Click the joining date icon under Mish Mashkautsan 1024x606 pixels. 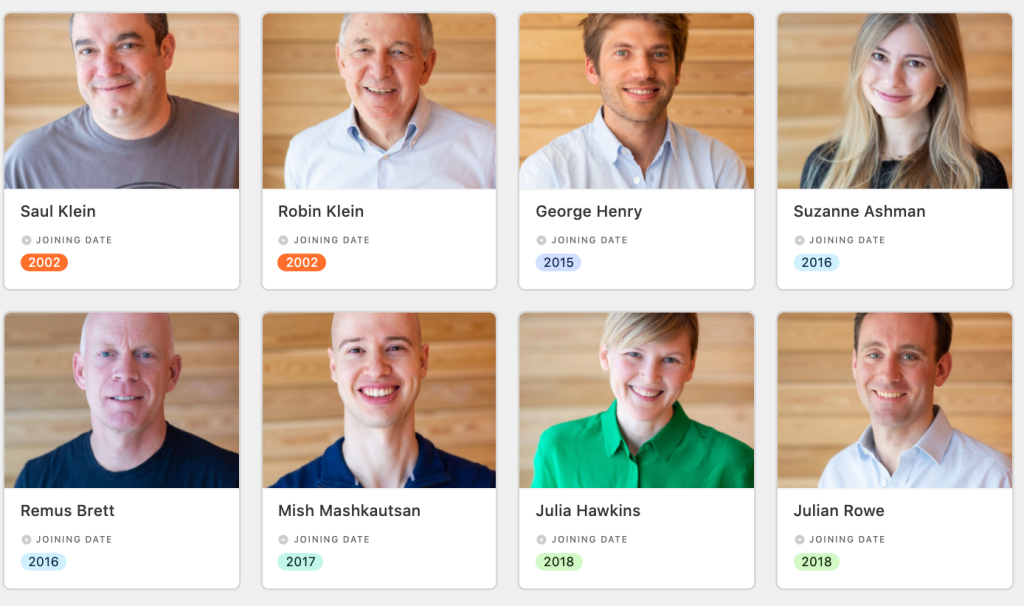tap(283, 539)
